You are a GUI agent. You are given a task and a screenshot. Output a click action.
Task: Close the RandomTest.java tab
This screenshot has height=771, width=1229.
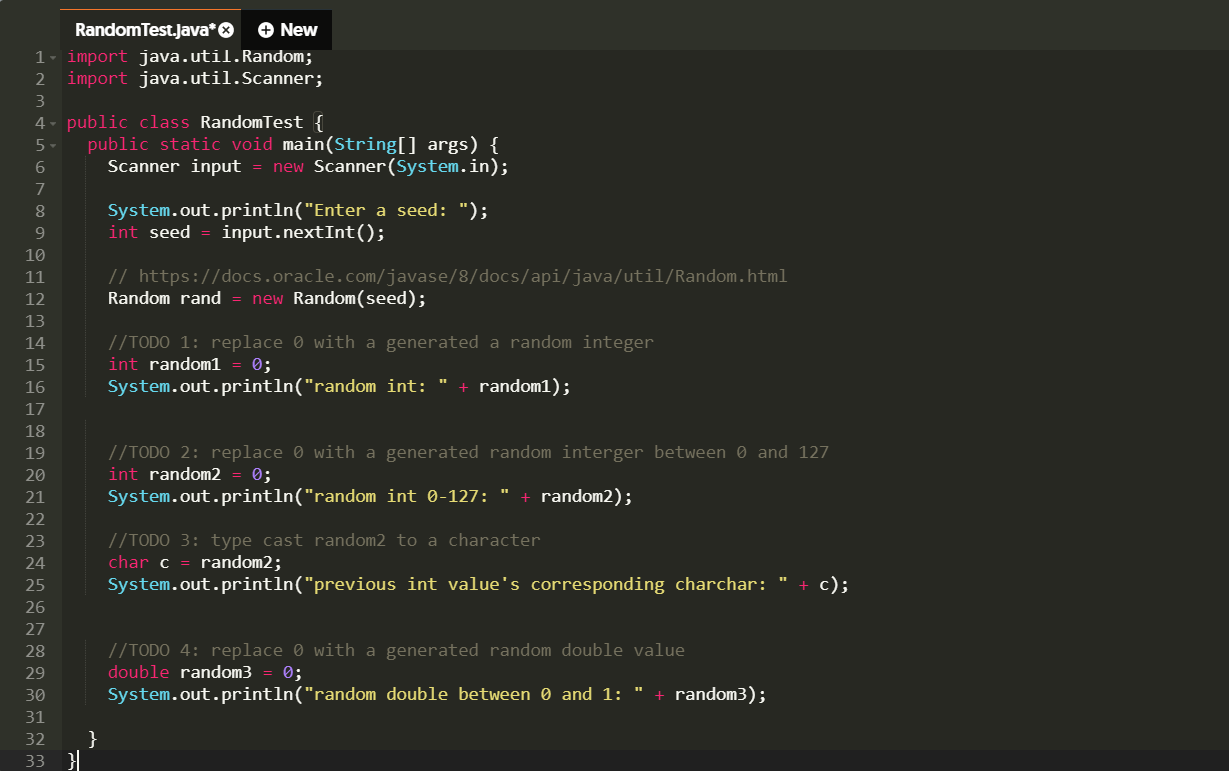pyautogui.click(x=226, y=30)
